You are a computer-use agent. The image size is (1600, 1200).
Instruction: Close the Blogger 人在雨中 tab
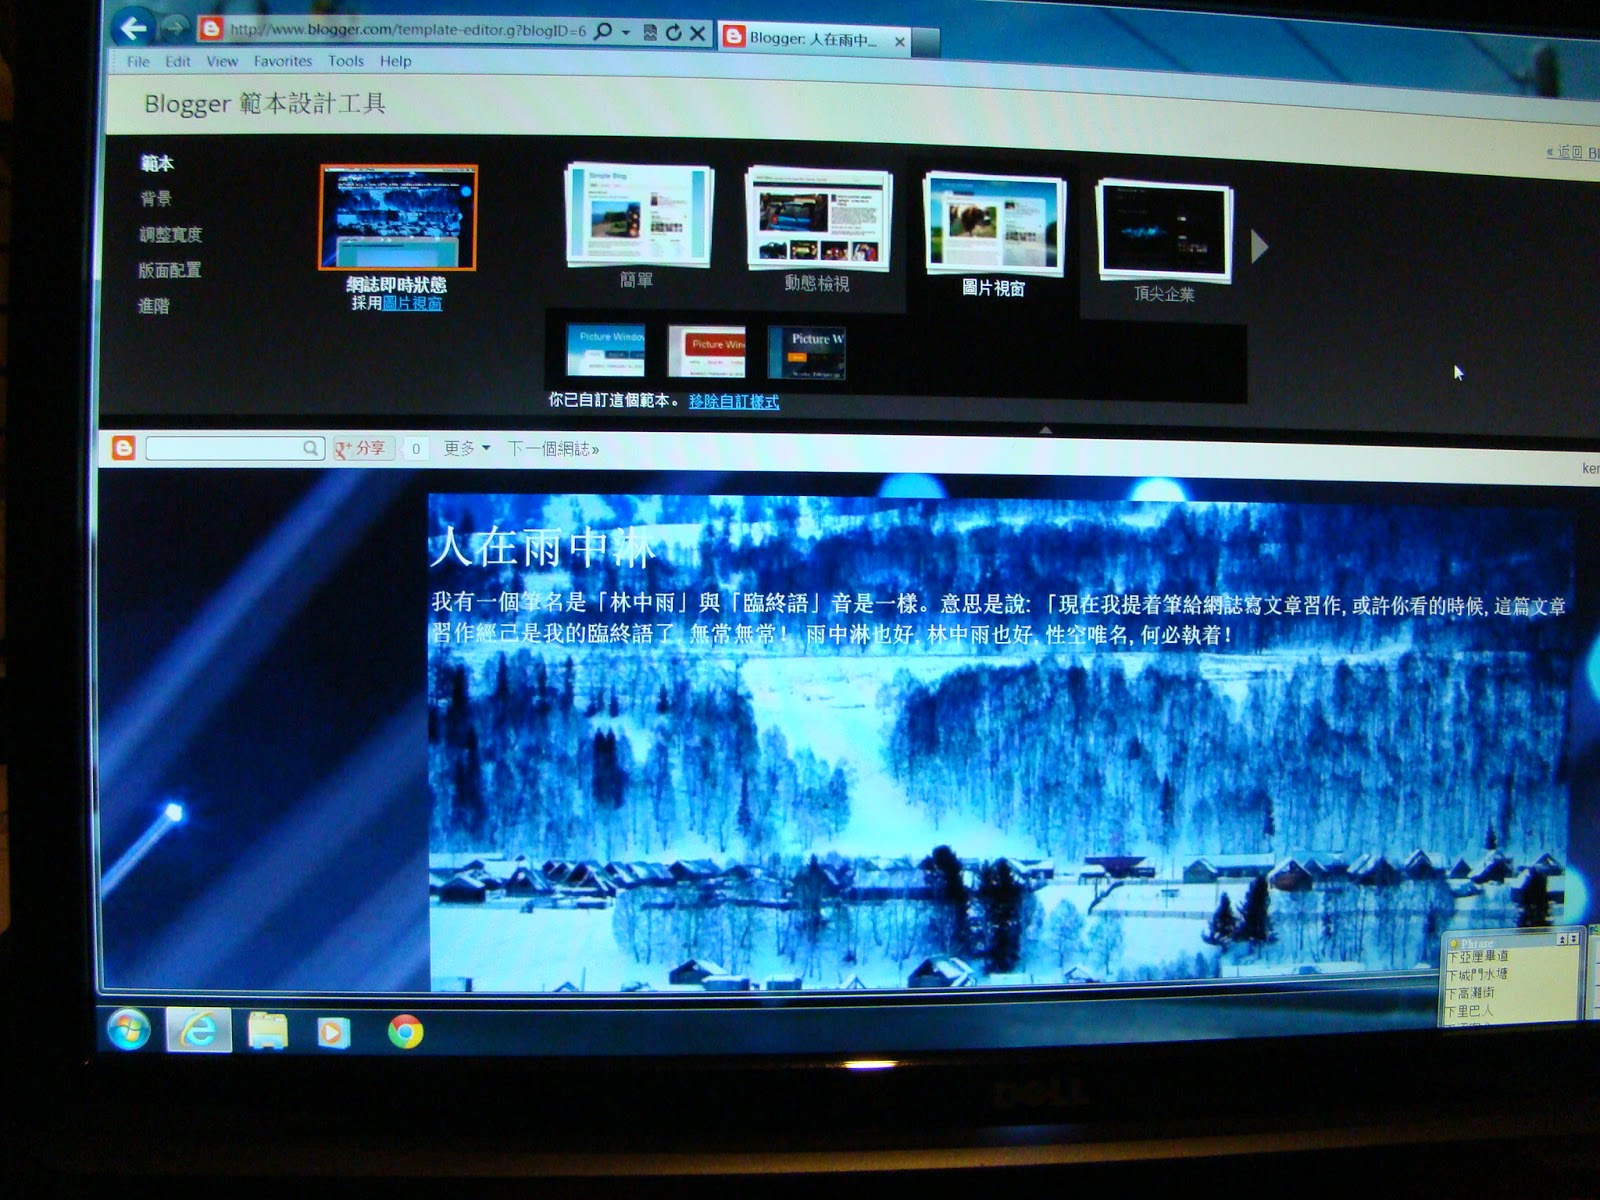[899, 41]
